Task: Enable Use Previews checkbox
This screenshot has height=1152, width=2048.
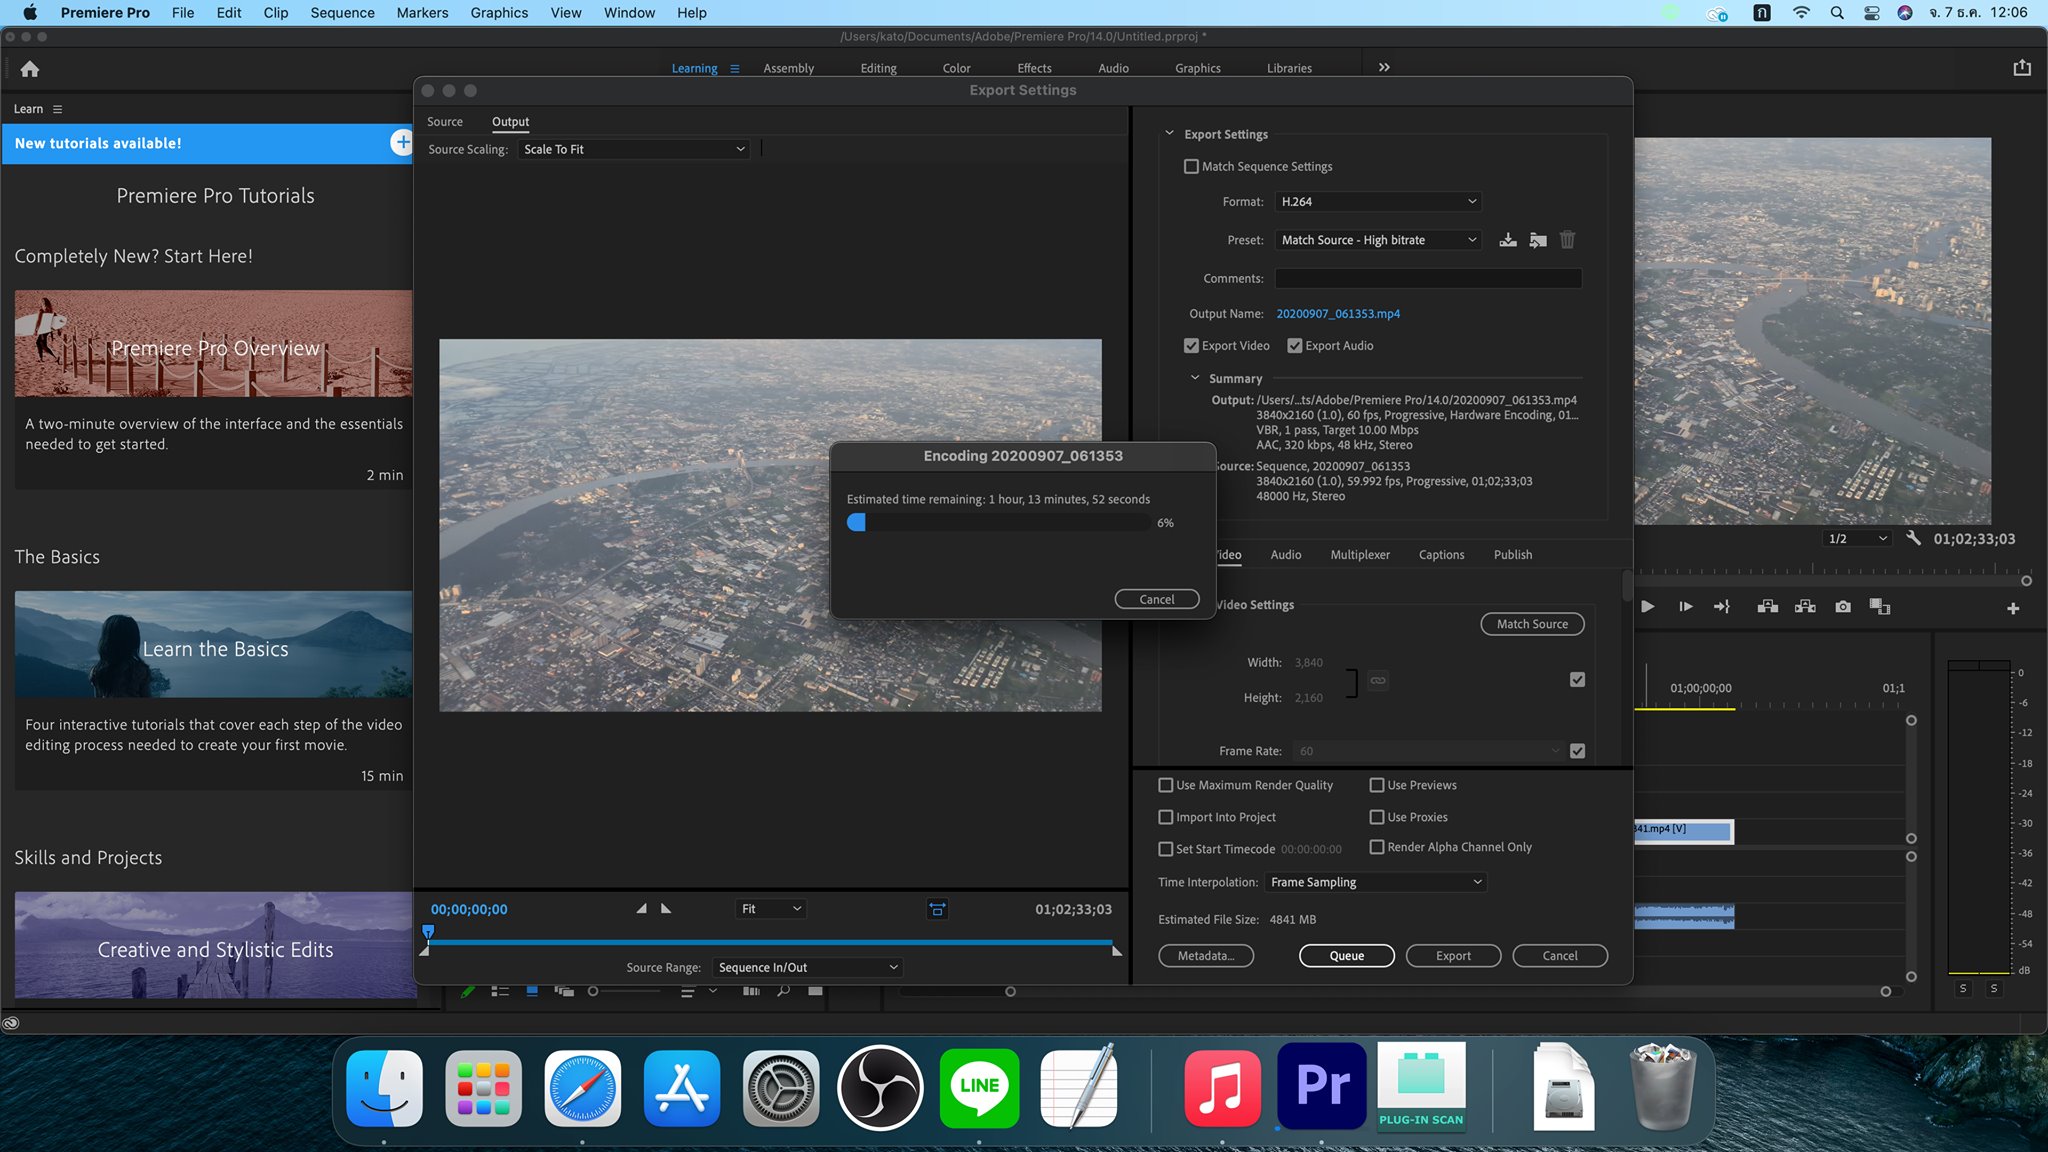Action: 1377,785
